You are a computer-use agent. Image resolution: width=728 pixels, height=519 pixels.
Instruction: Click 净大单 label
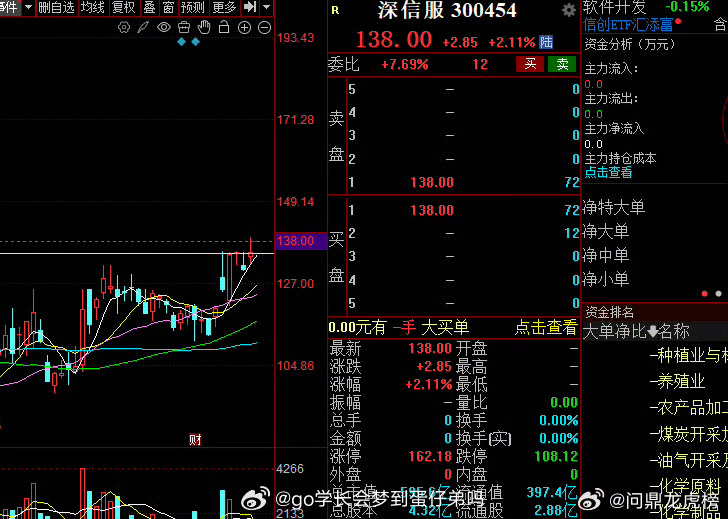pyautogui.click(x=606, y=231)
